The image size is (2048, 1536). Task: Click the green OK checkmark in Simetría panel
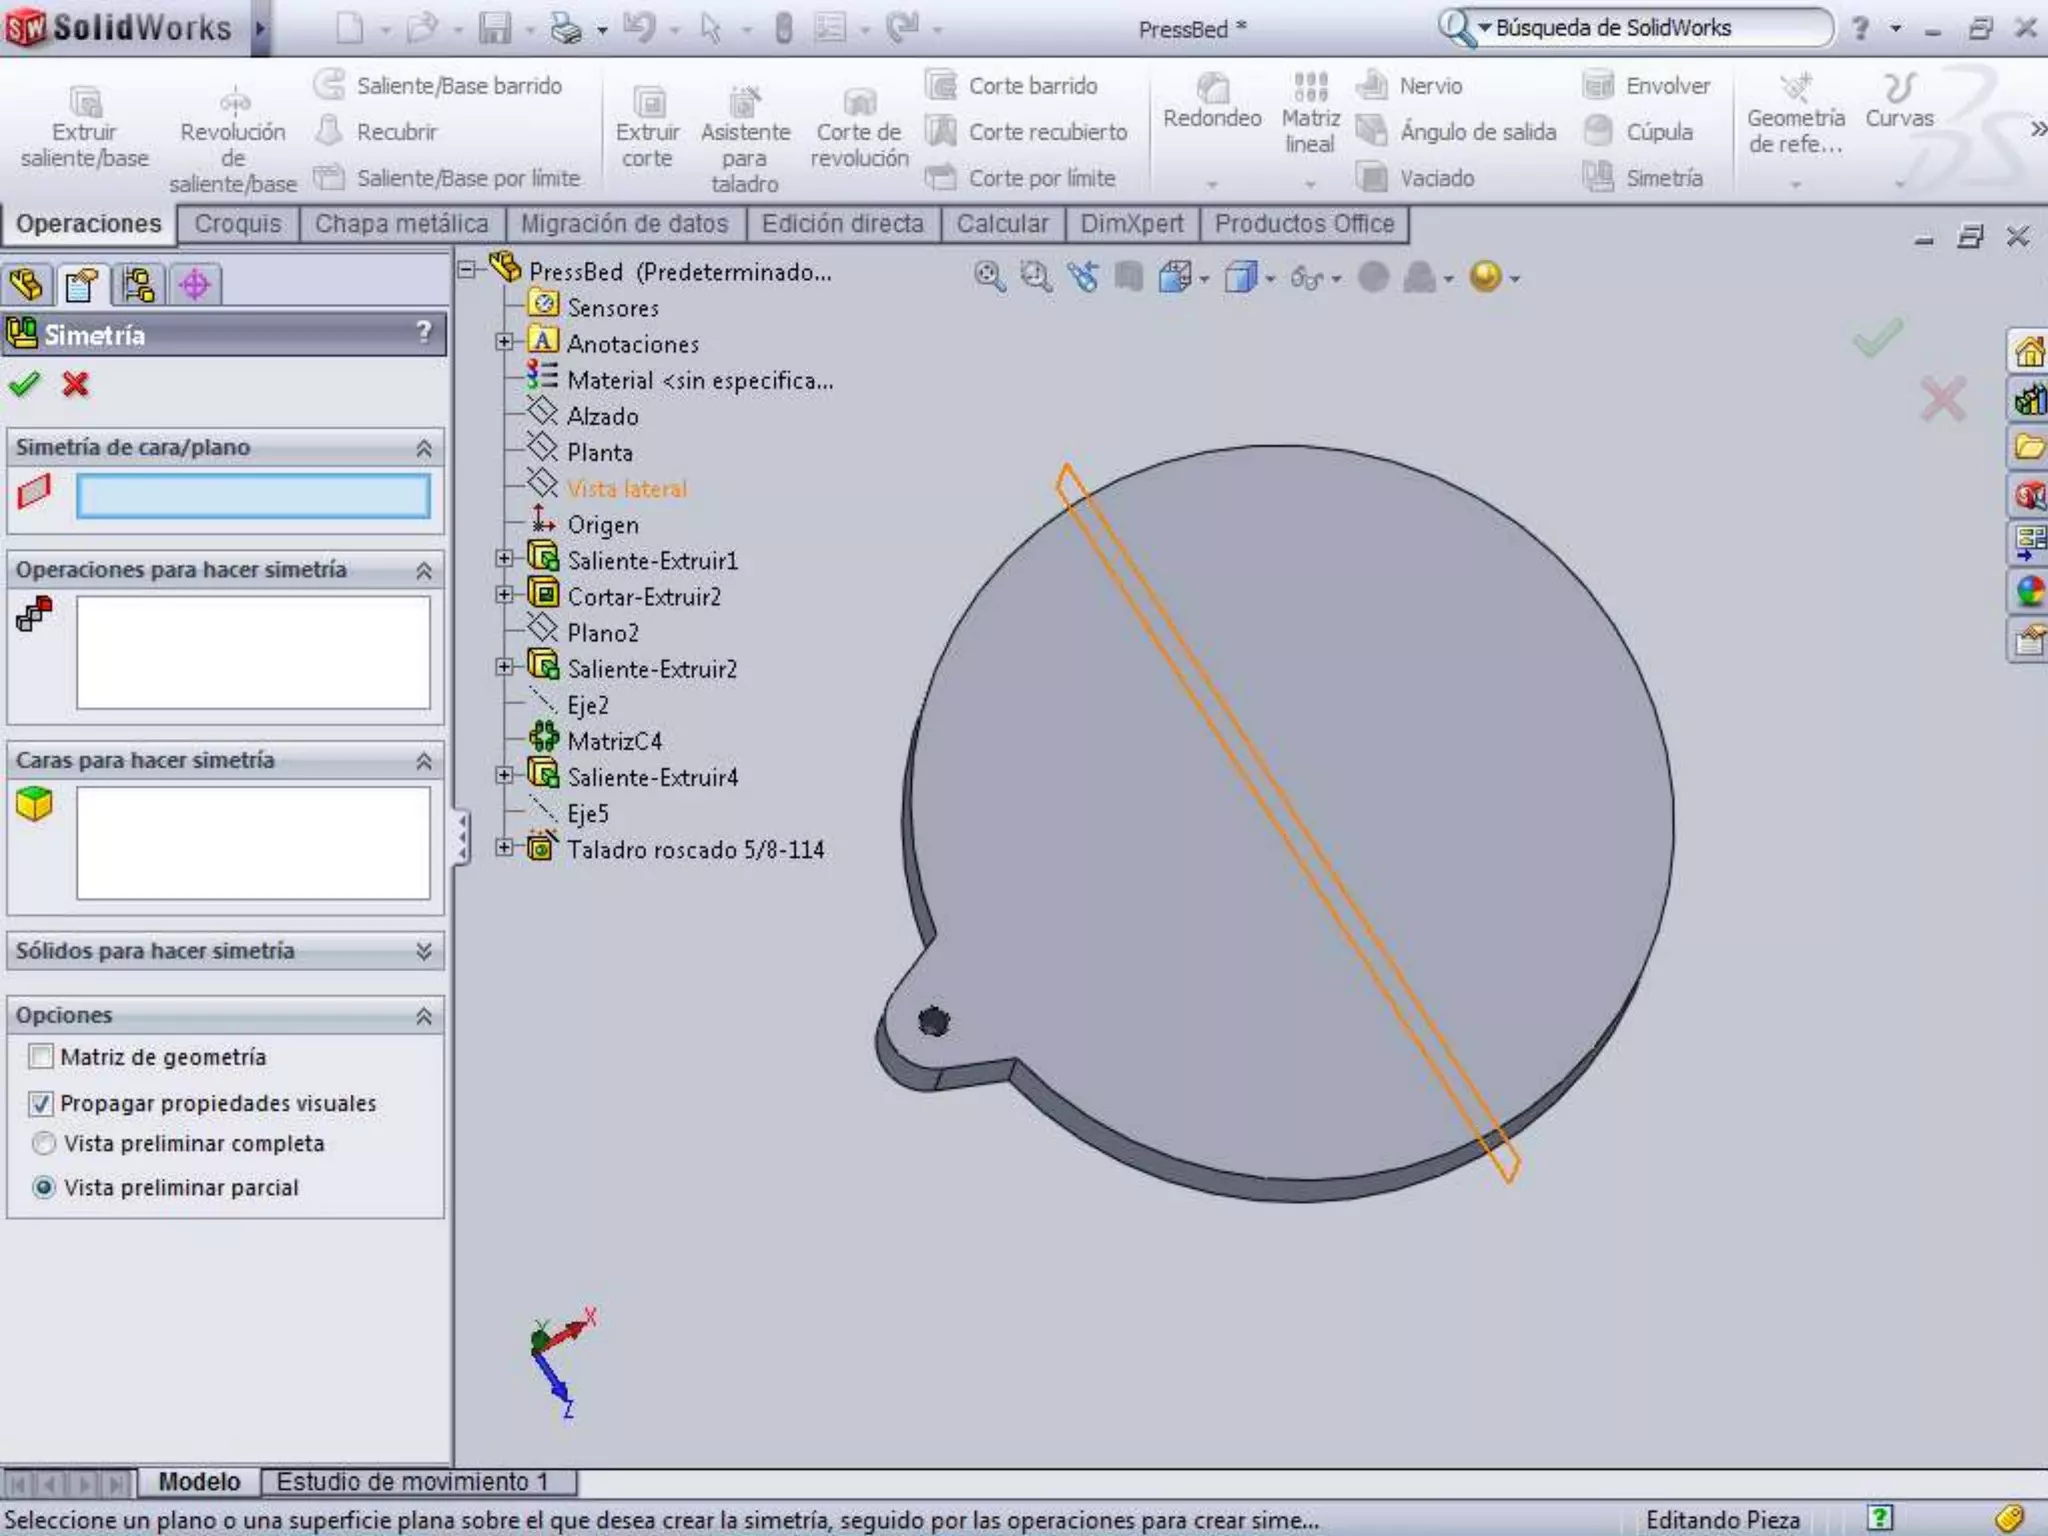pyautogui.click(x=24, y=385)
